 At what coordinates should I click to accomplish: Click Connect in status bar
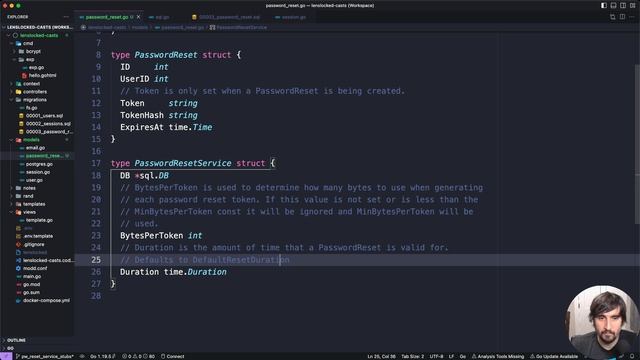[x=173, y=356]
